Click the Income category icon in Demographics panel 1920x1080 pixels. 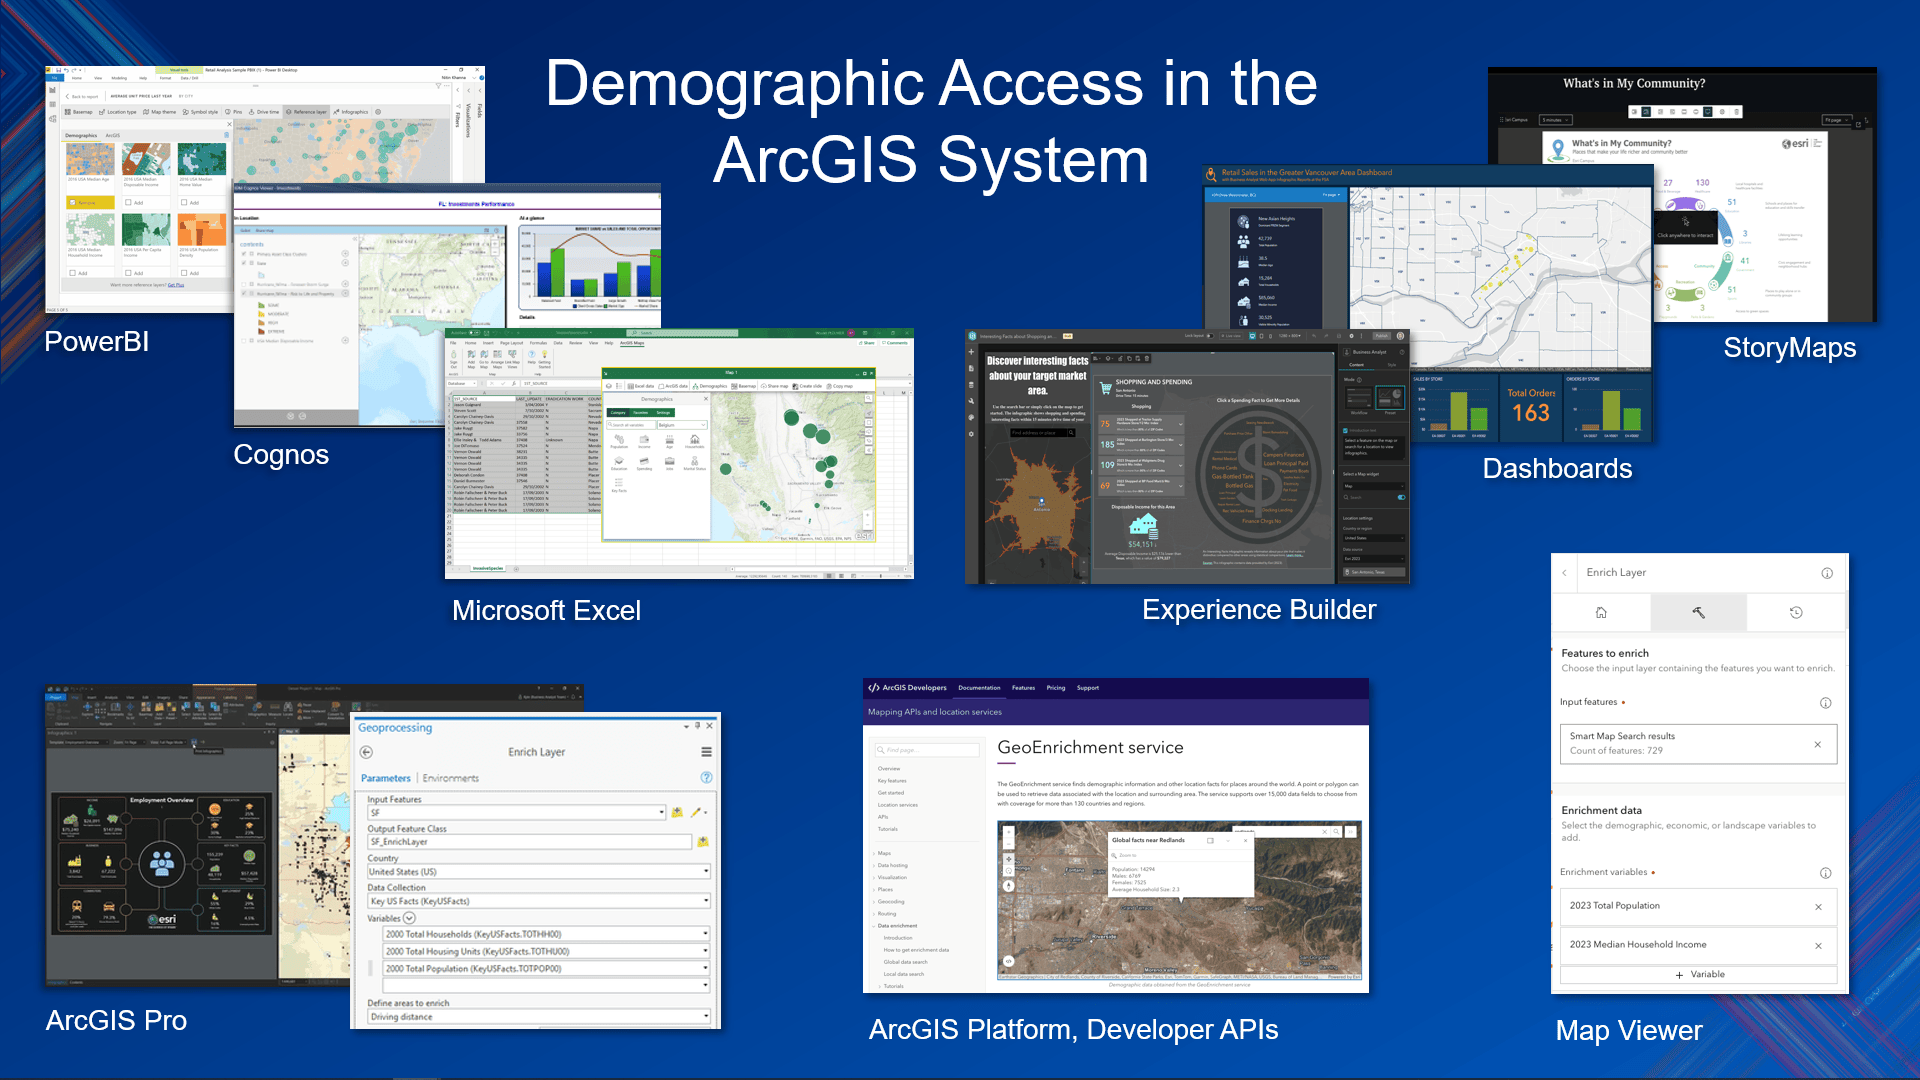pos(645,441)
